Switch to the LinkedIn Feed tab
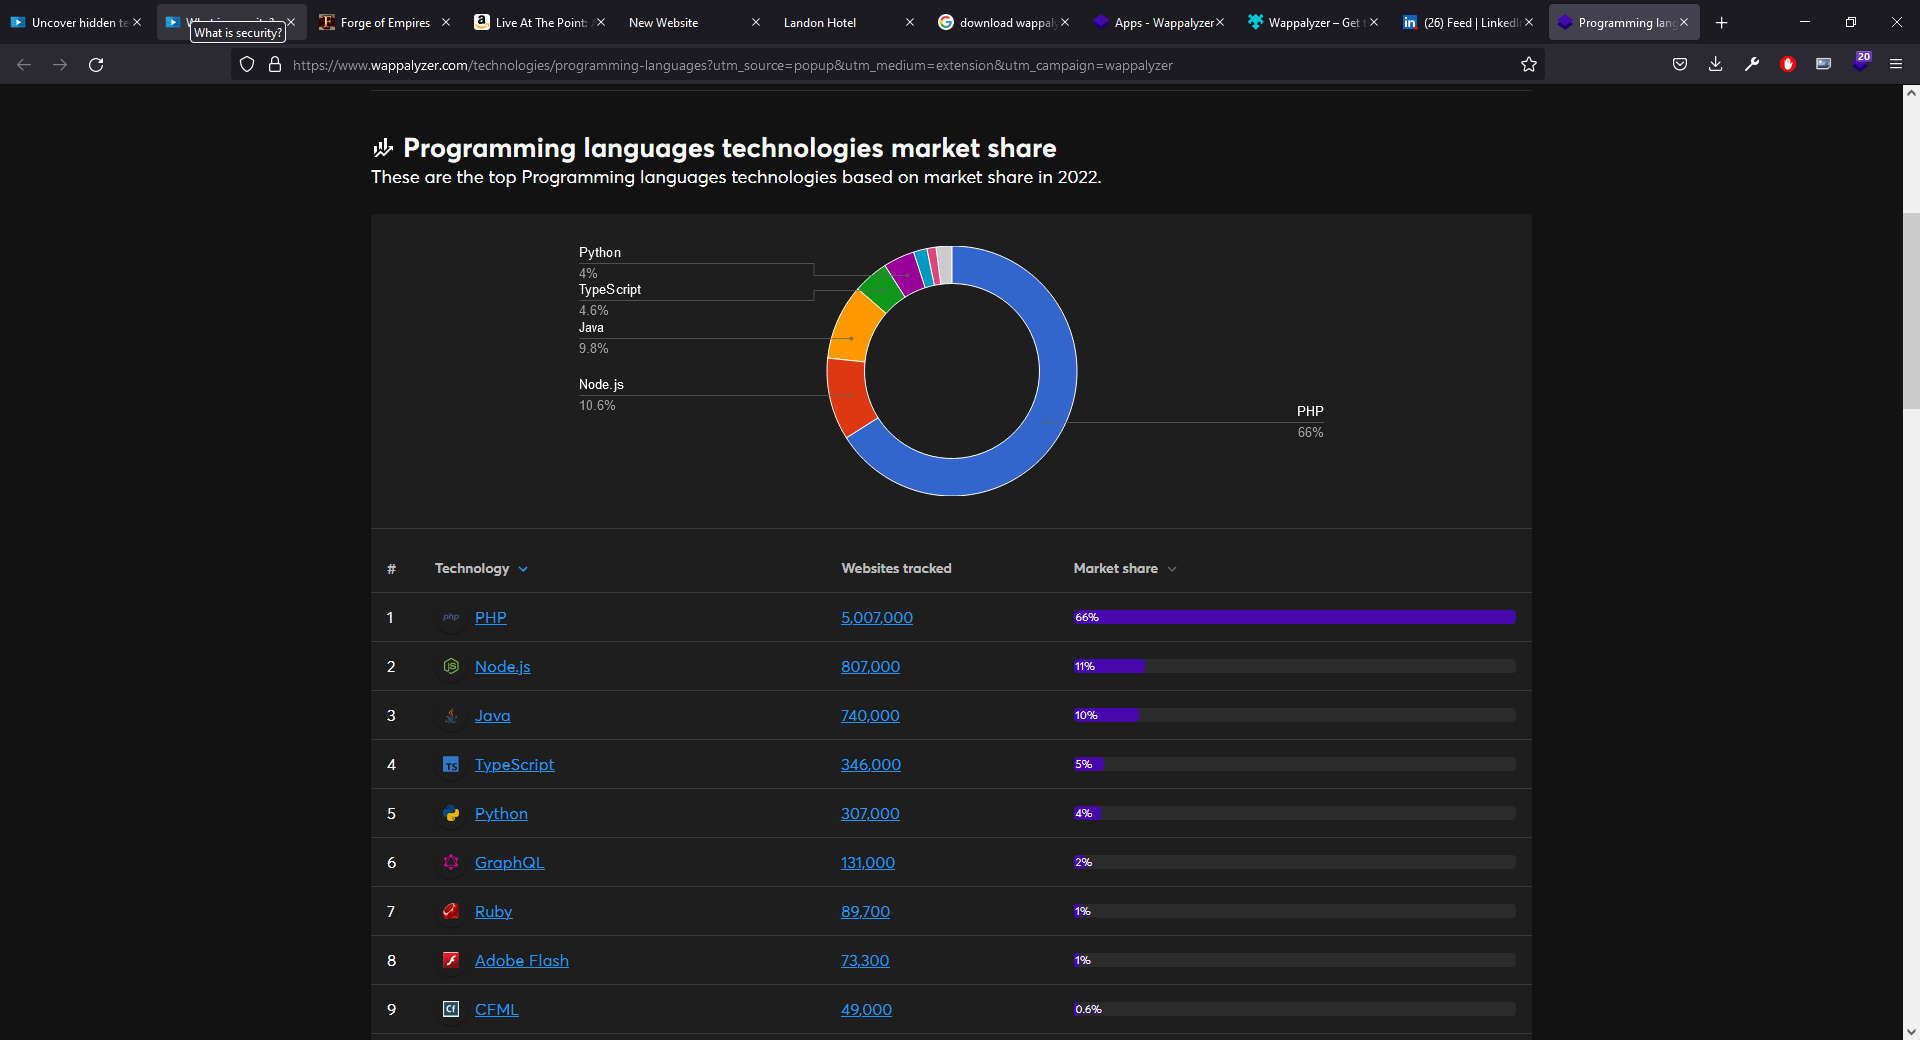This screenshot has height=1040, width=1920. click(1466, 22)
